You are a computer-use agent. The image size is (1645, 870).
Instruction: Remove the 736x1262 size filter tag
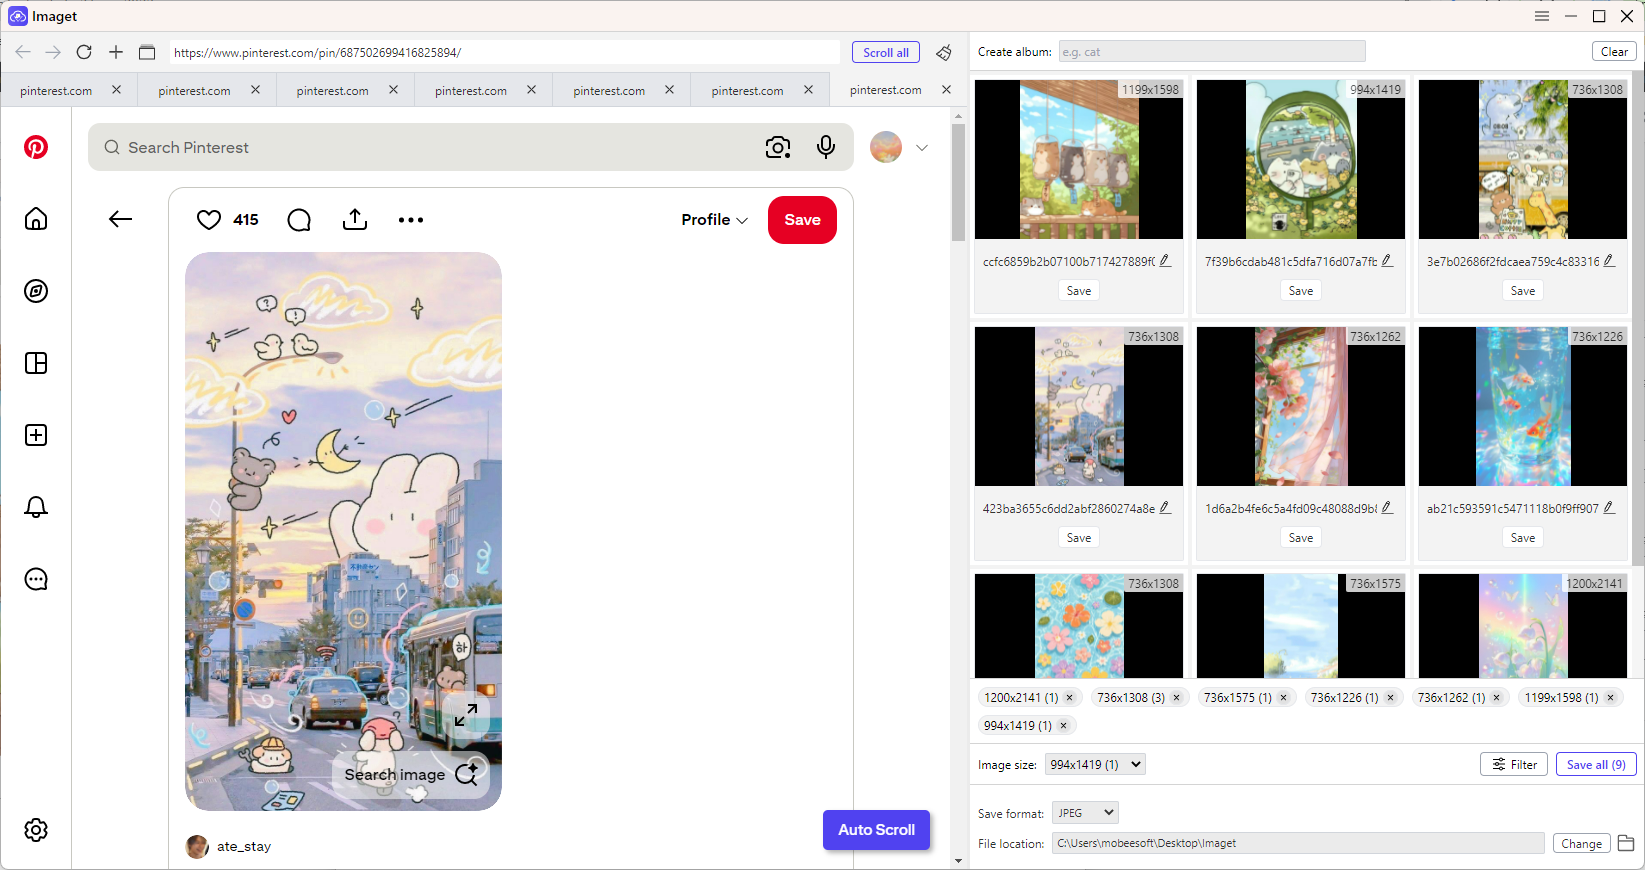coord(1497,698)
